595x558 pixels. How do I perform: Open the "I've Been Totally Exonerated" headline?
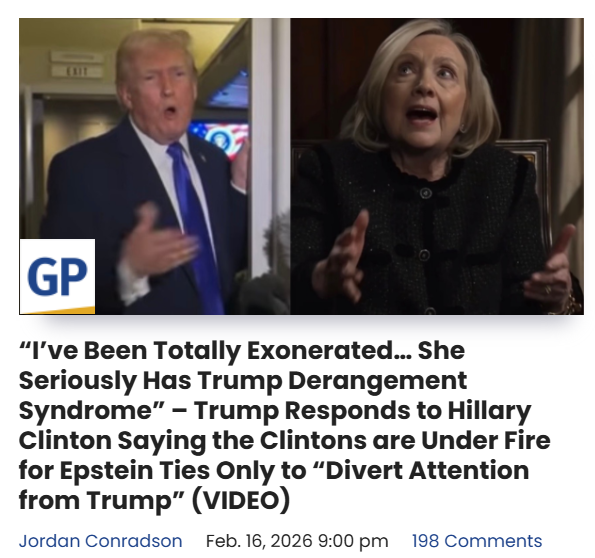(285, 425)
